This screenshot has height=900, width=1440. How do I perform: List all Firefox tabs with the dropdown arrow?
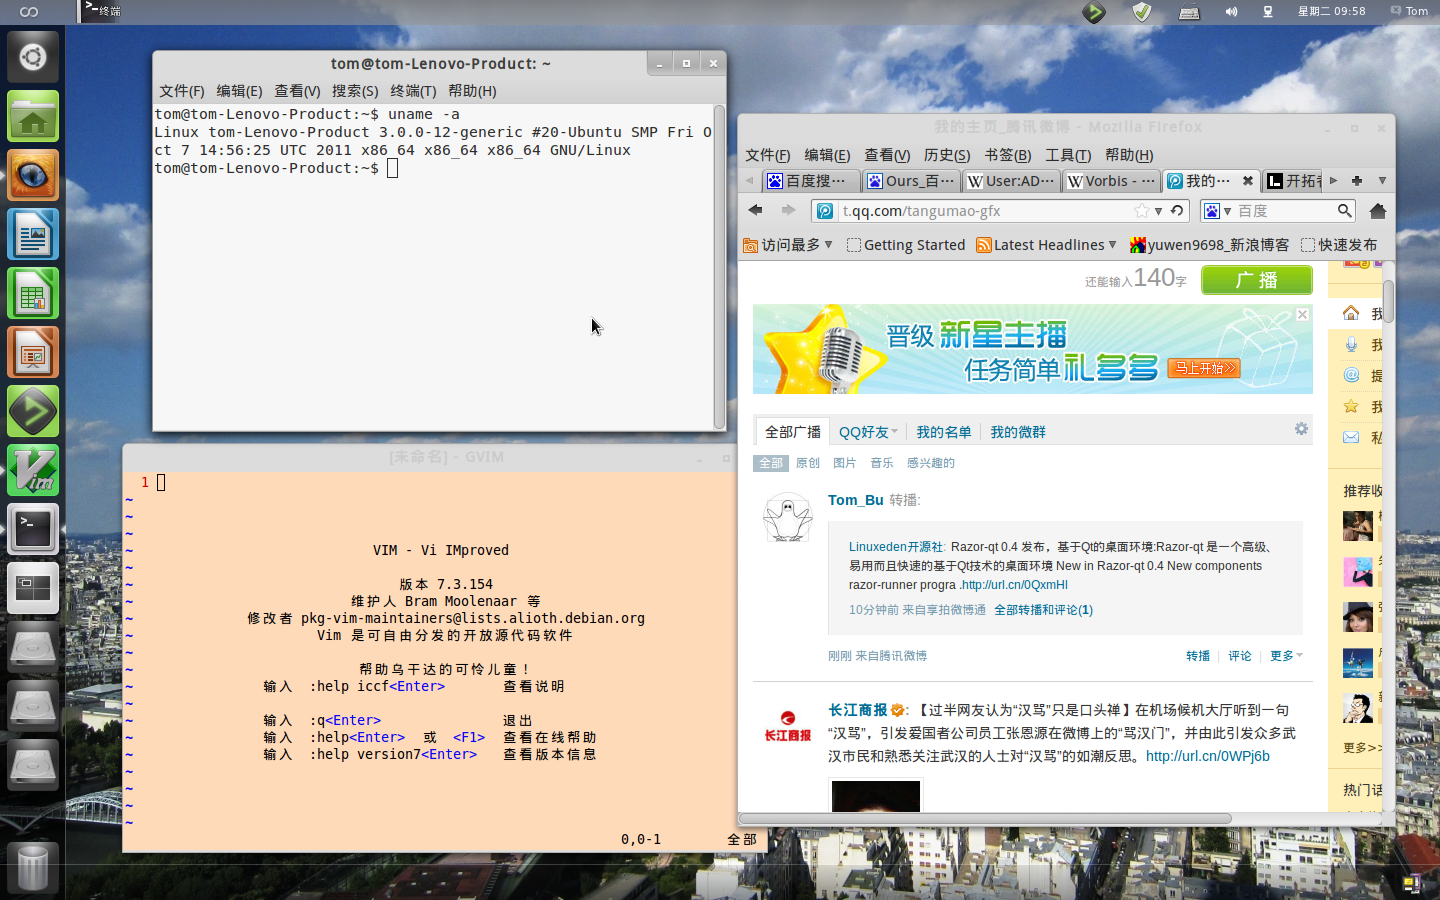click(x=1382, y=181)
